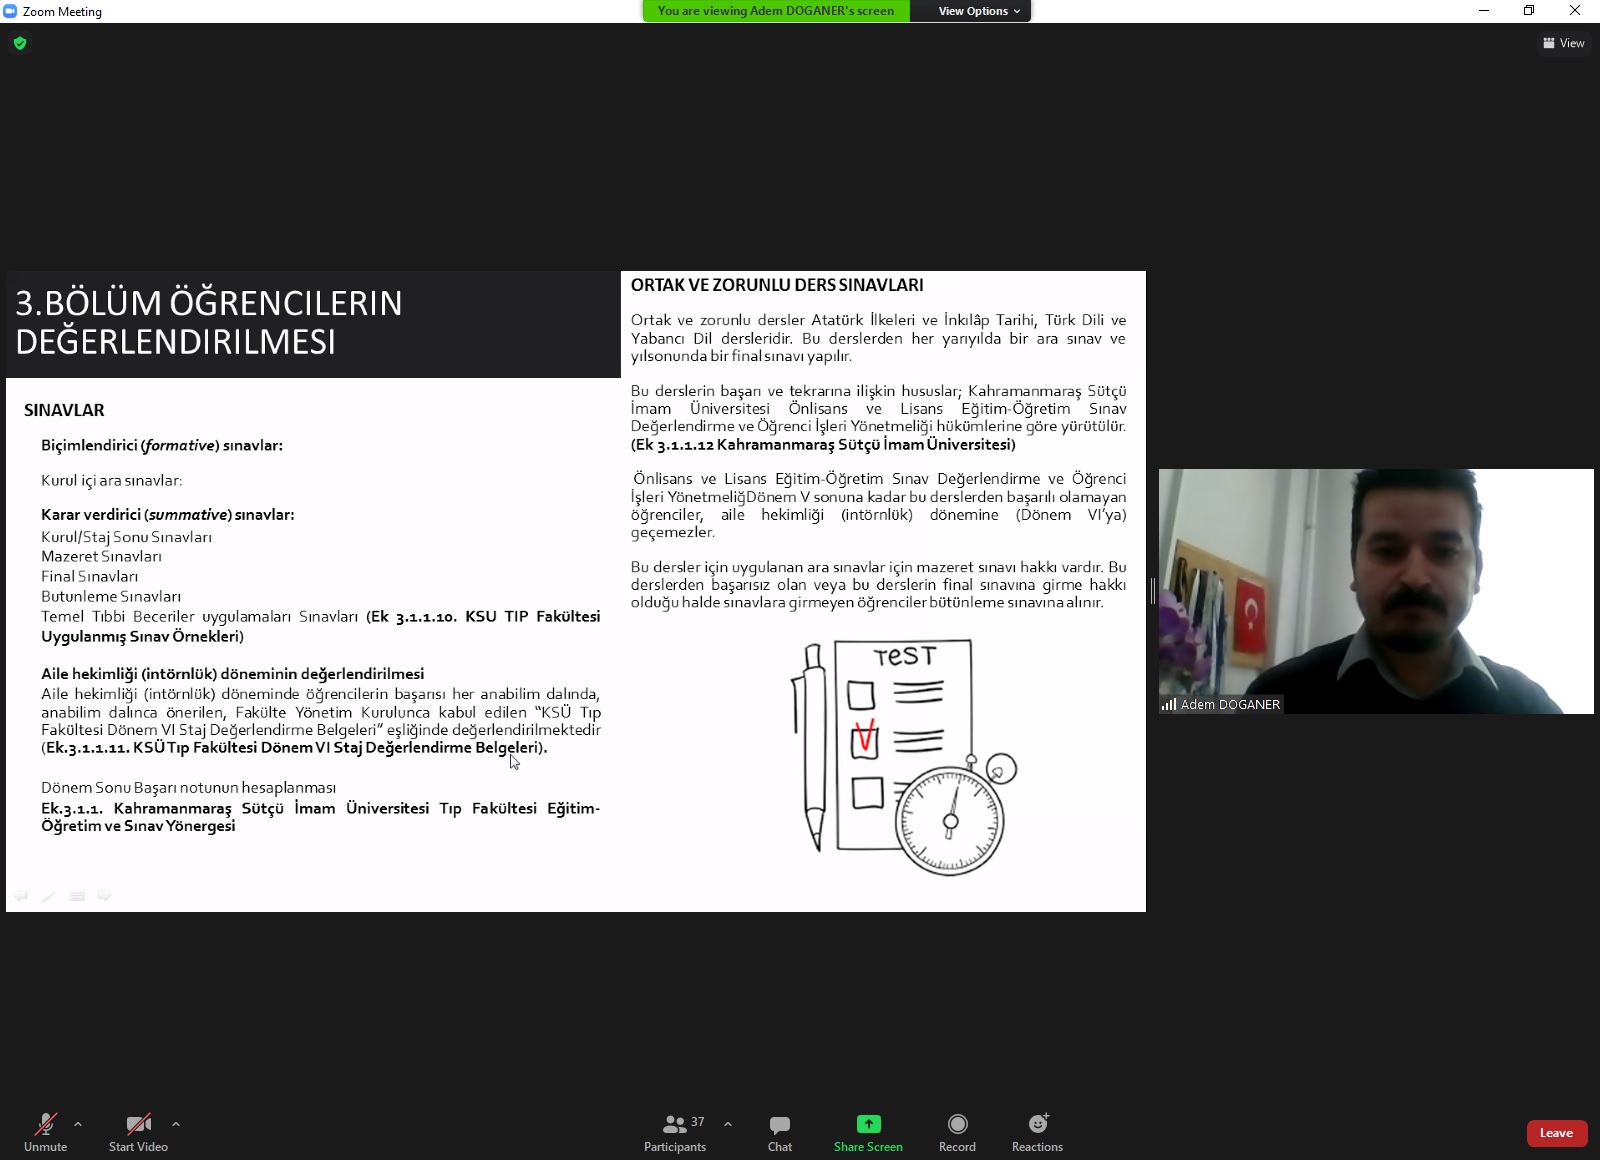
Task: Start Video camera toggle
Action: click(x=138, y=1132)
